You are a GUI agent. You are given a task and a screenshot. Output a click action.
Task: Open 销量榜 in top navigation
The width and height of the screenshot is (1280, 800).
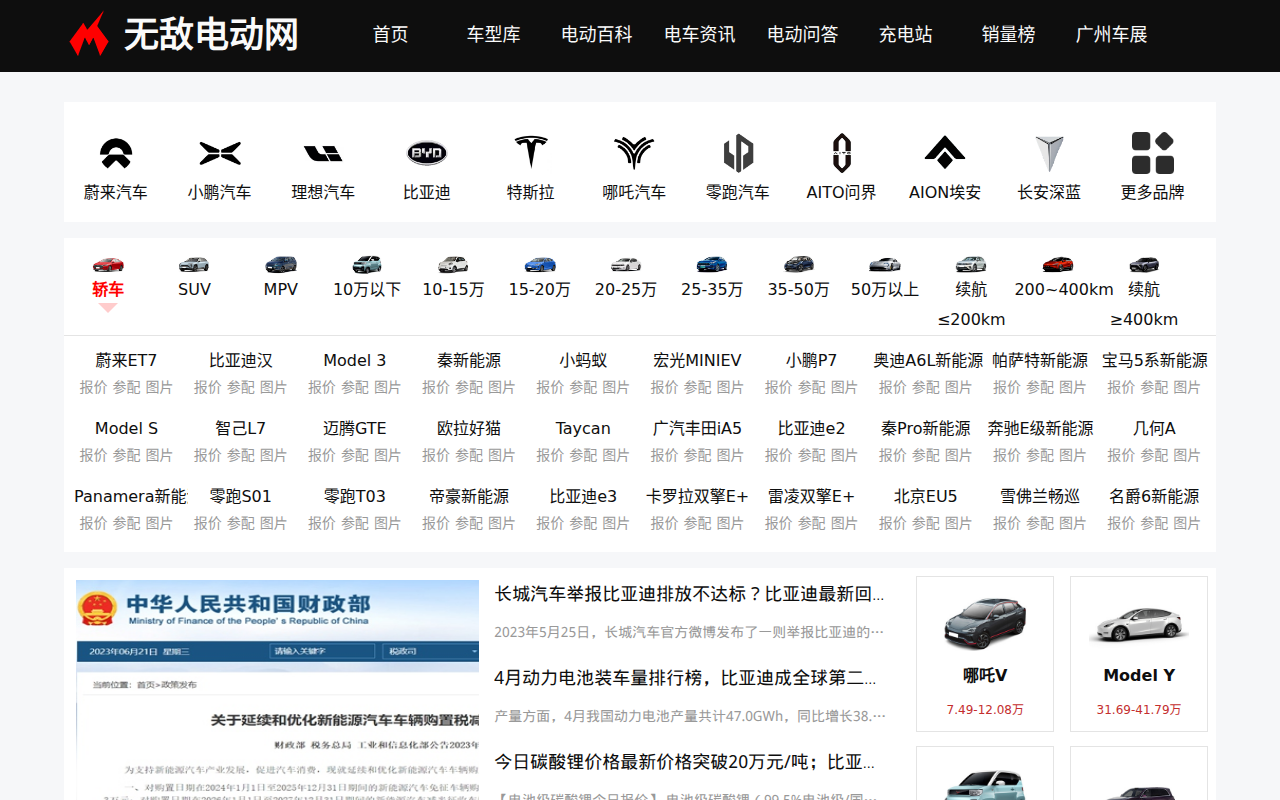pos(1009,35)
